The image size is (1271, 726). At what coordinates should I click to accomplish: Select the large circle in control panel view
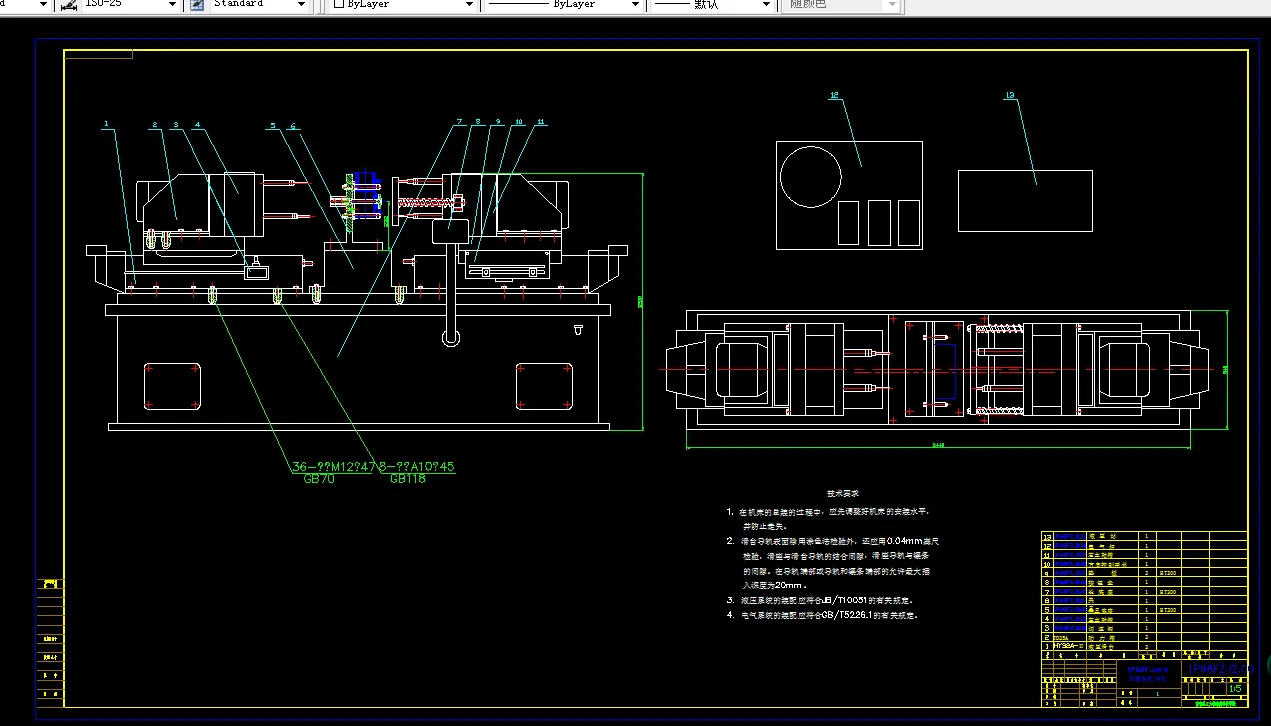click(811, 177)
